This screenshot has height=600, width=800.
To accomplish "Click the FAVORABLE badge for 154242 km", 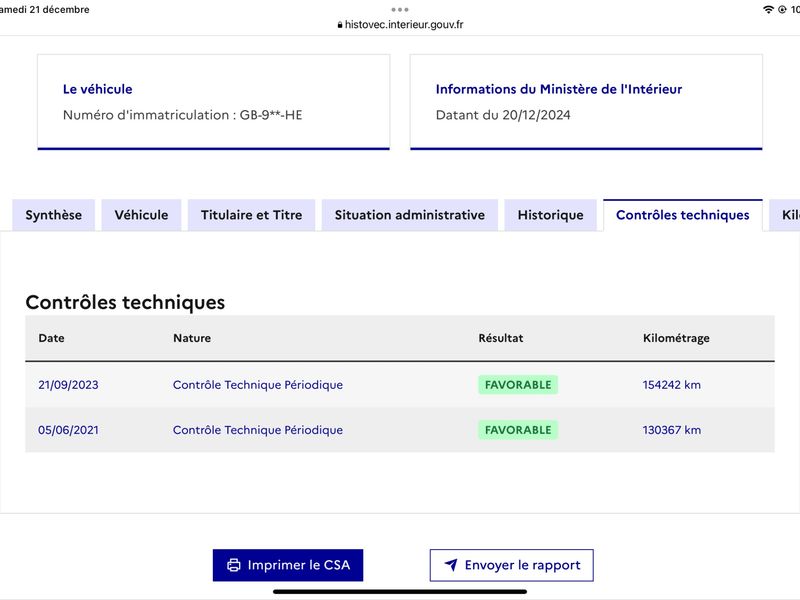I will tap(518, 385).
